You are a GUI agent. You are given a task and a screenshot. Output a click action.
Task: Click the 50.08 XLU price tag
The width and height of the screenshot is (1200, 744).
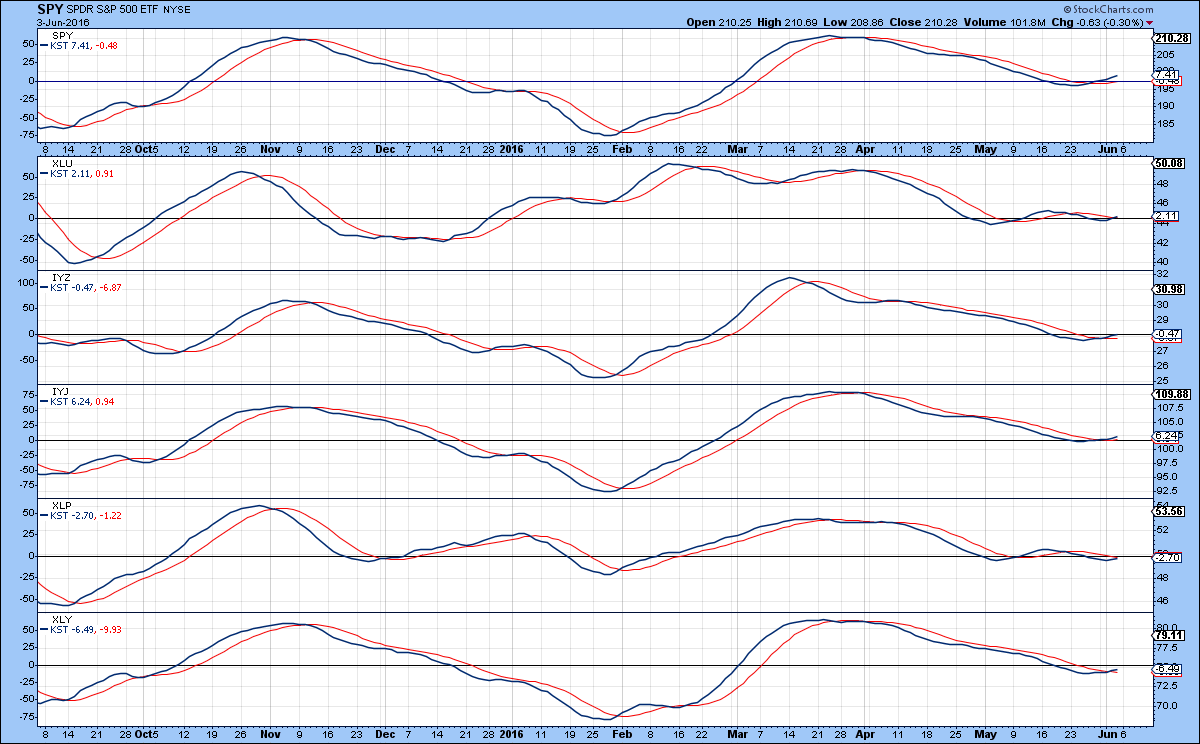(x=1169, y=162)
